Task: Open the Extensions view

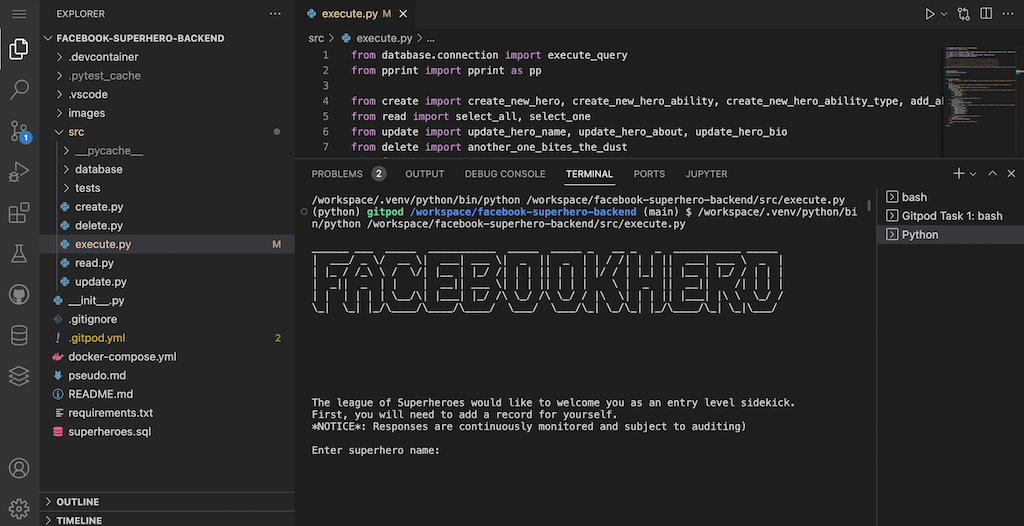Action: coord(19,213)
